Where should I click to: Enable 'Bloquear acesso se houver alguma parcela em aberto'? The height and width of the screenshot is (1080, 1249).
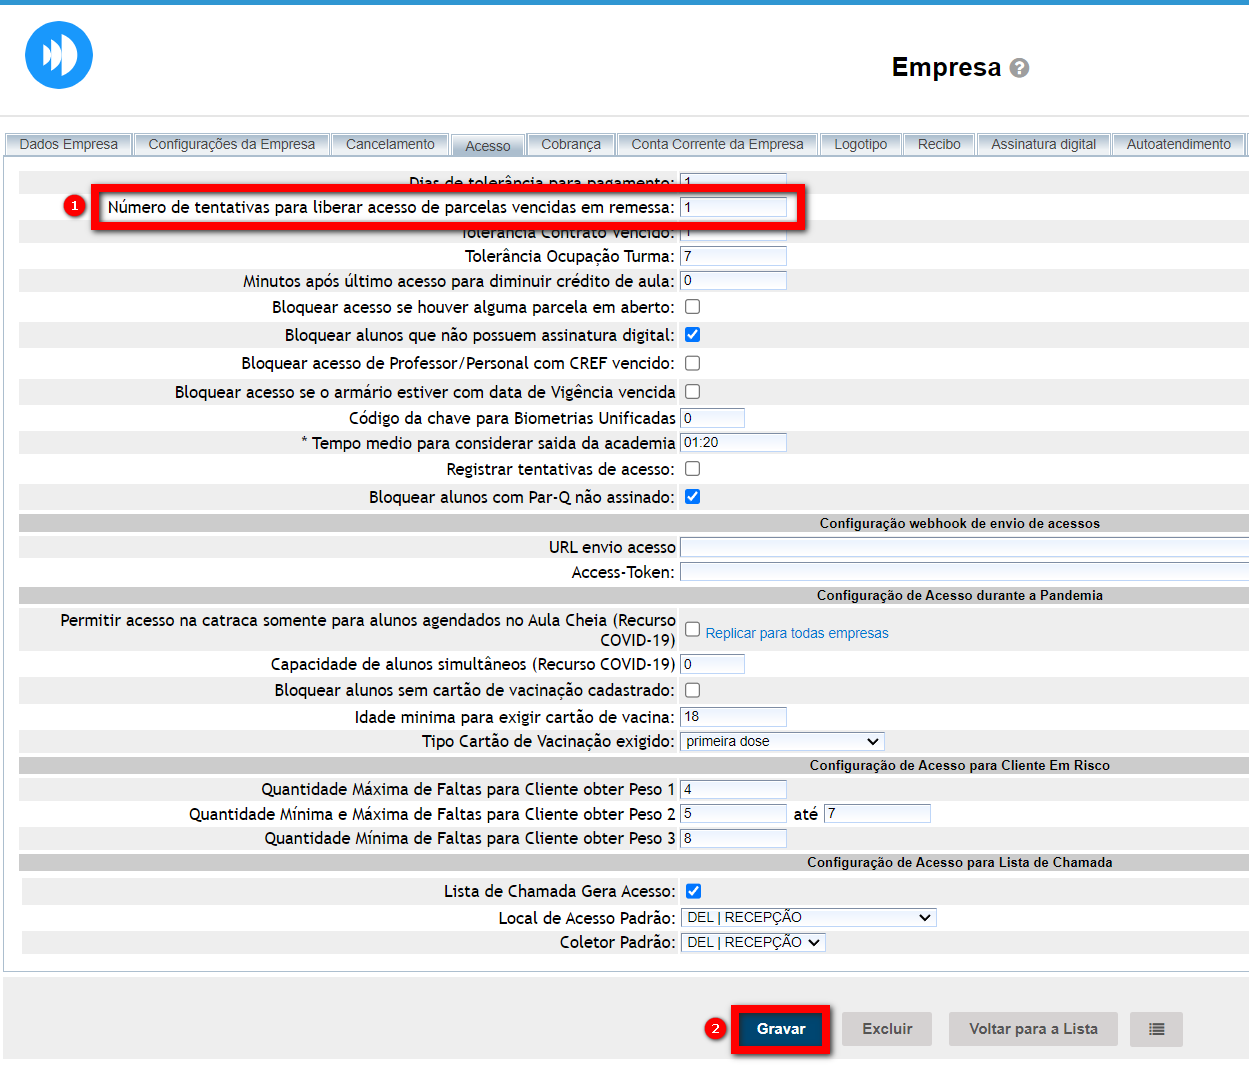click(x=692, y=307)
